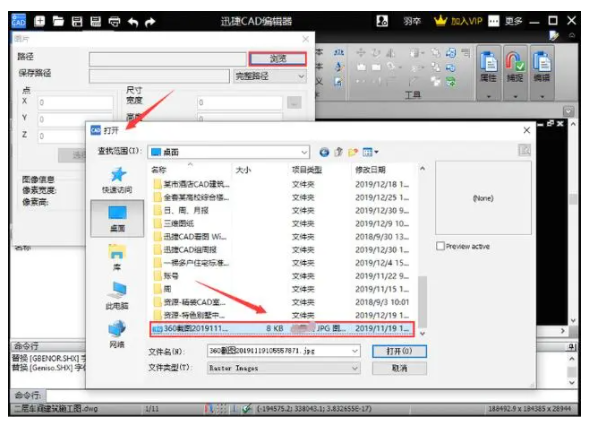The height and width of the screenshot is (423, 590).
Task: Select the folder dated 2019/12/18
Action: [x=282, y=184]
